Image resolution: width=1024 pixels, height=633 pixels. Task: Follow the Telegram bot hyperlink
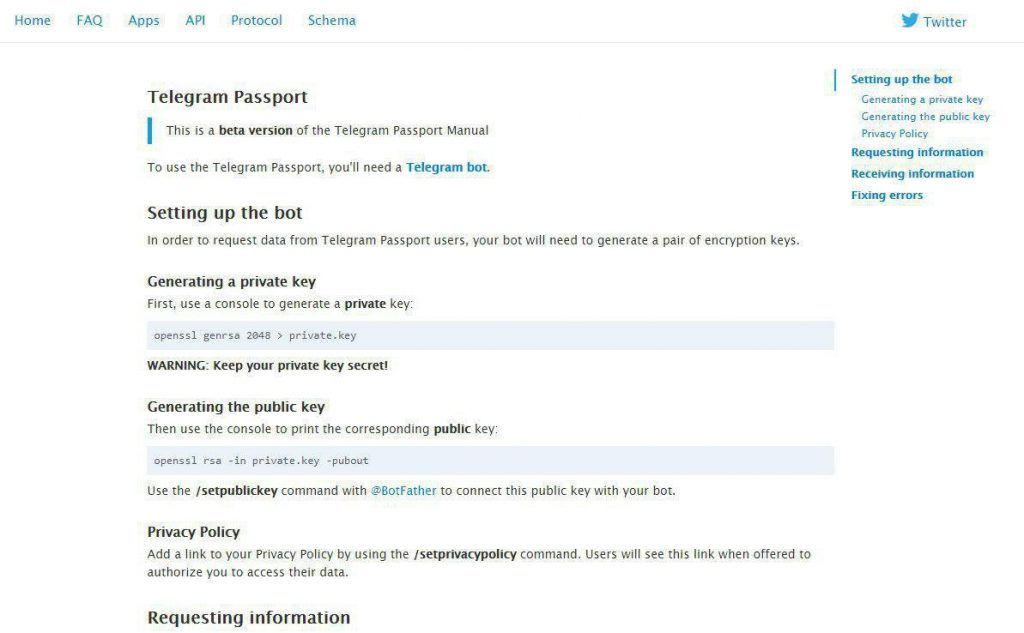[447, 167]
